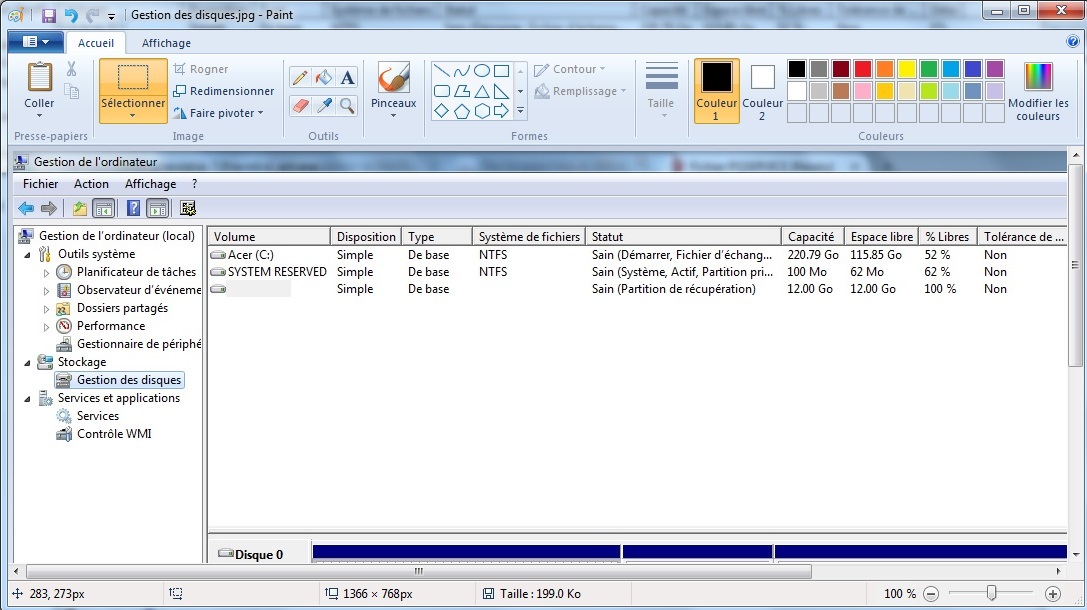The image size is (1087, 610).
Task: Pick the Right arrow shape
Action: click(502, 111)
